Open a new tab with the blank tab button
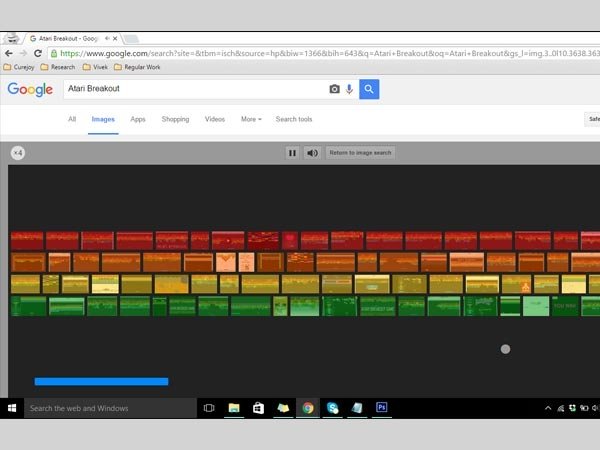 (x=131, y=39)
